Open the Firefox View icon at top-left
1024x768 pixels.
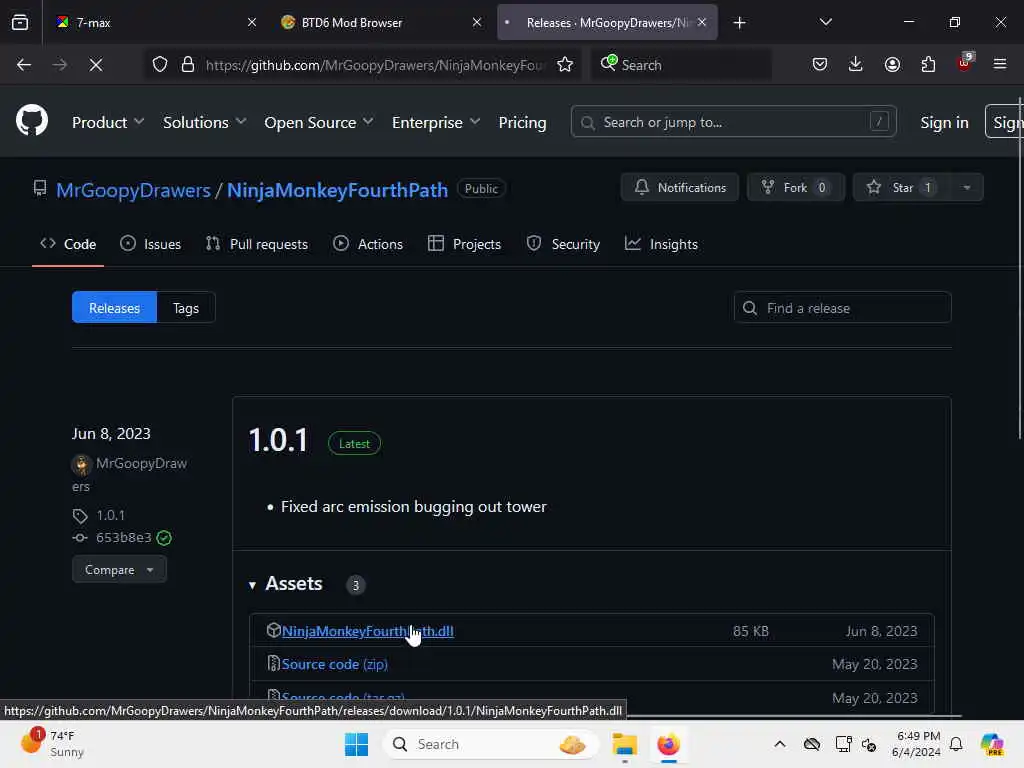pos(20,22)
